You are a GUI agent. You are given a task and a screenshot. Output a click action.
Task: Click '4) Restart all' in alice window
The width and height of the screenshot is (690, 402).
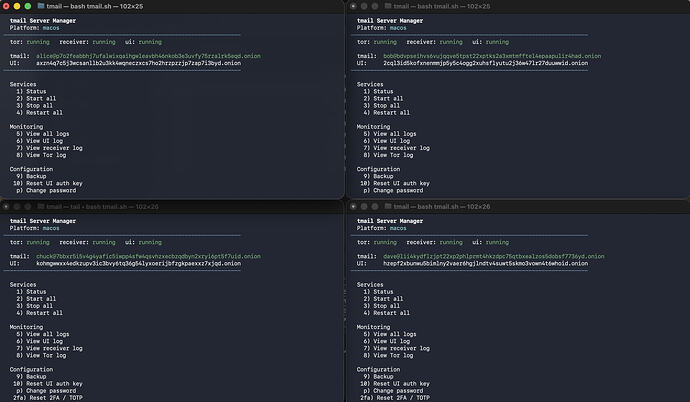[40, 112]
